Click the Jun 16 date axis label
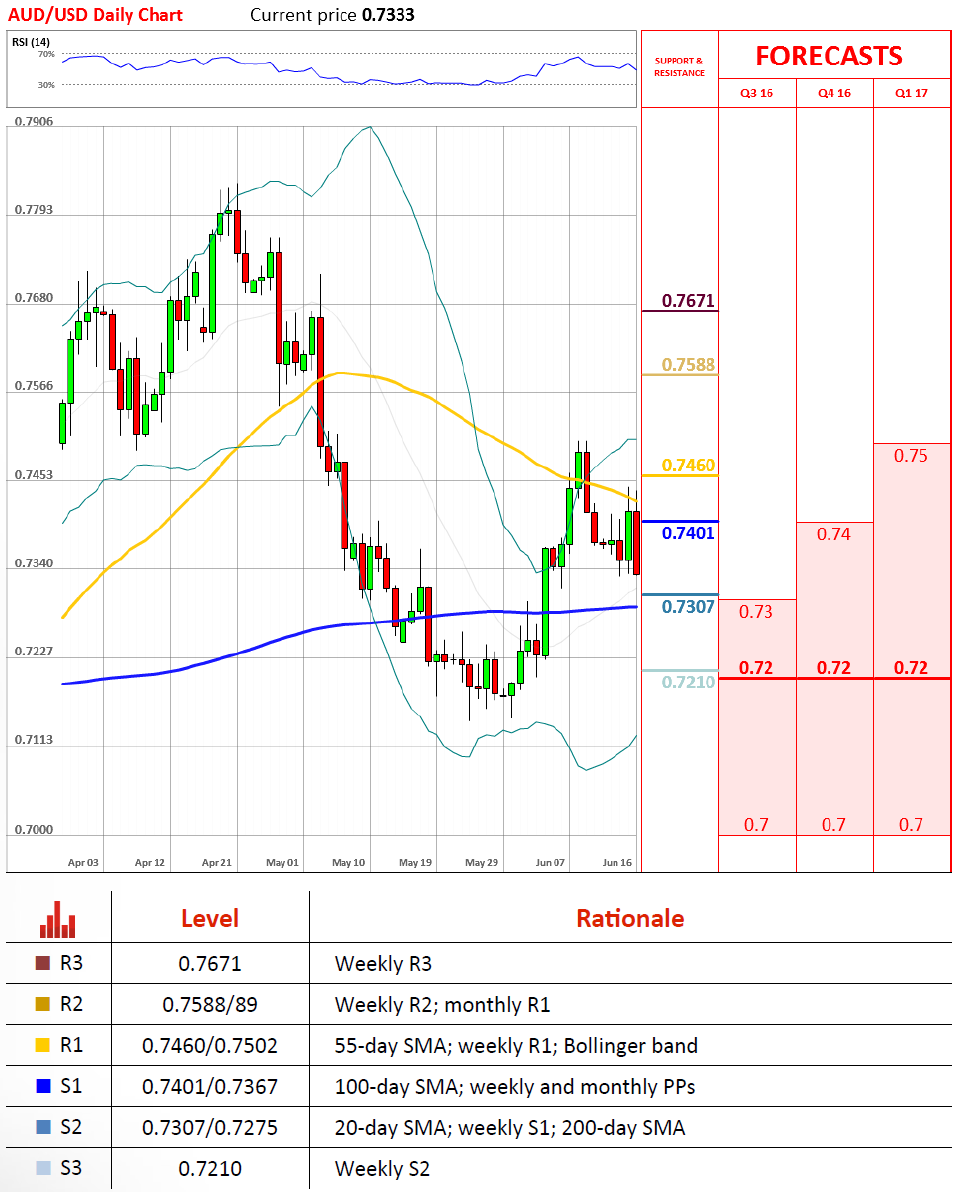The height and width of the screenshot is (1192, 953). tap(617, 862)
